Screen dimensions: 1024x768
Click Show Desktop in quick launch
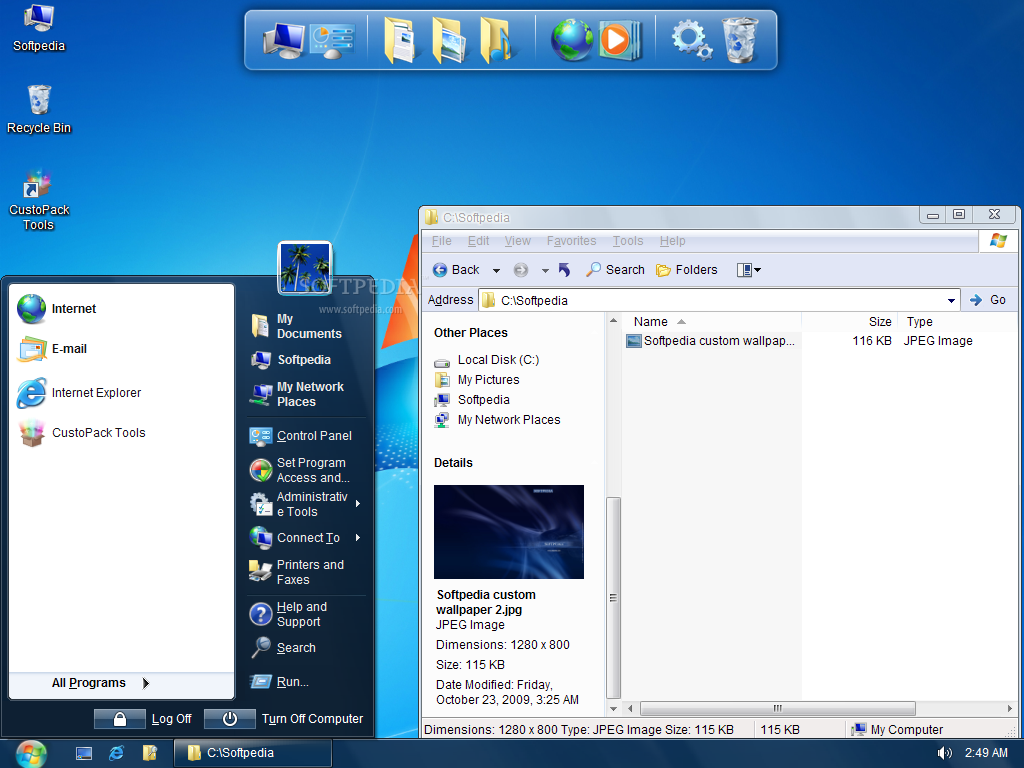coord(84,754)
